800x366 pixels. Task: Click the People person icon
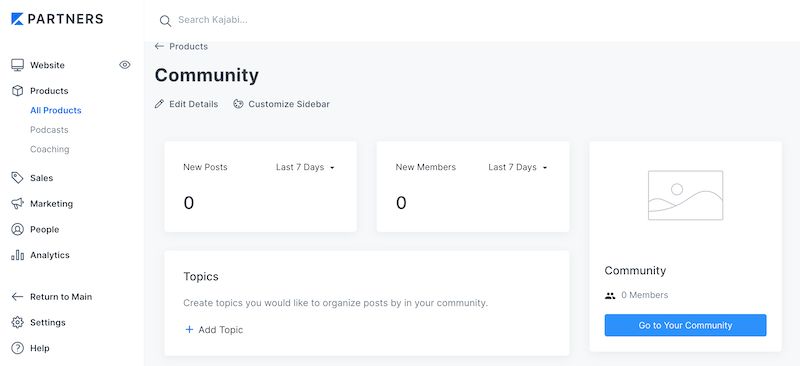pyautogui.click(x=17, y=229)
